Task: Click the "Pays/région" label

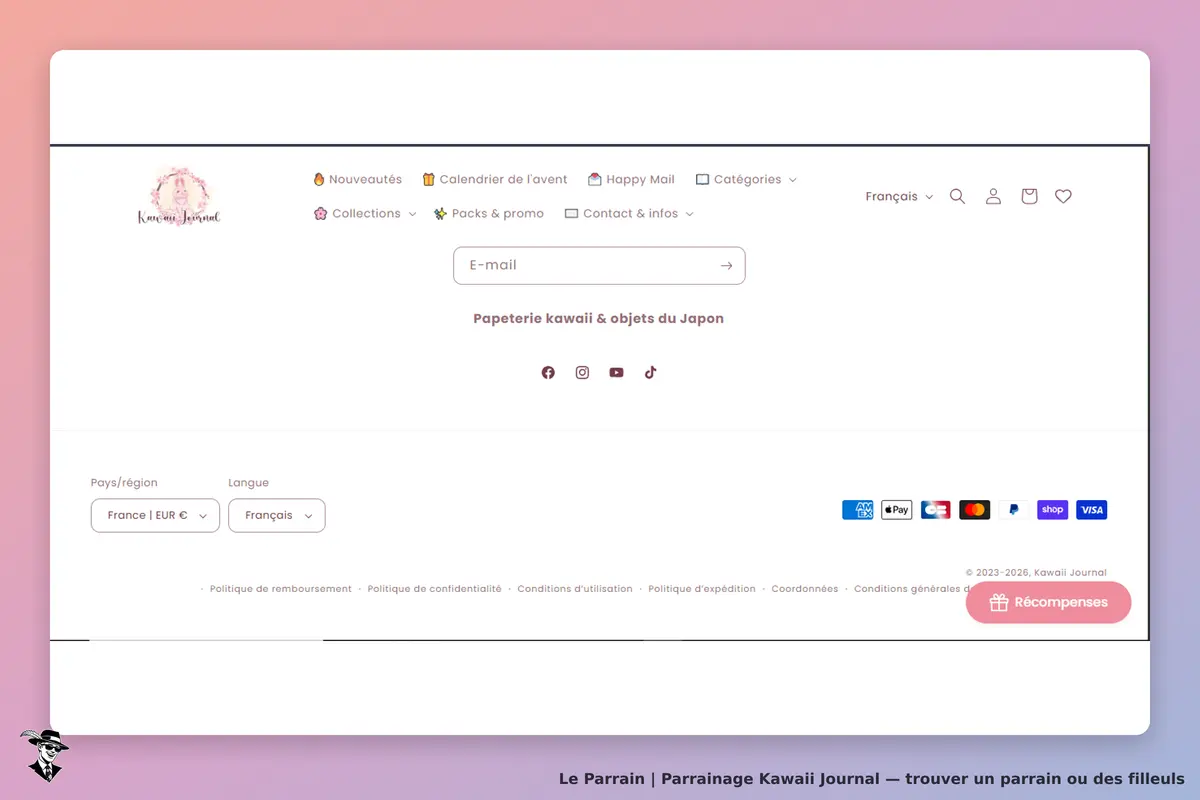Action: pyautogui.click(x=124, y=483)
